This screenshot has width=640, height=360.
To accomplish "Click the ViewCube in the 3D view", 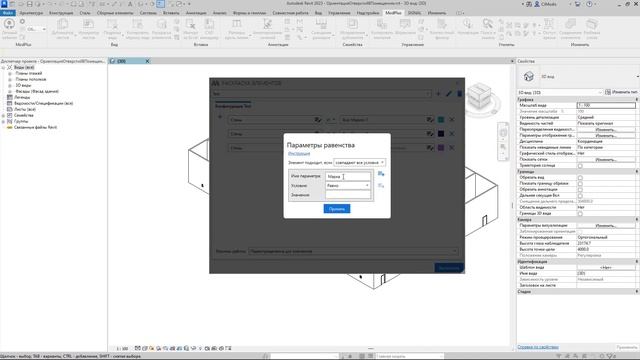I will (480, 97).
